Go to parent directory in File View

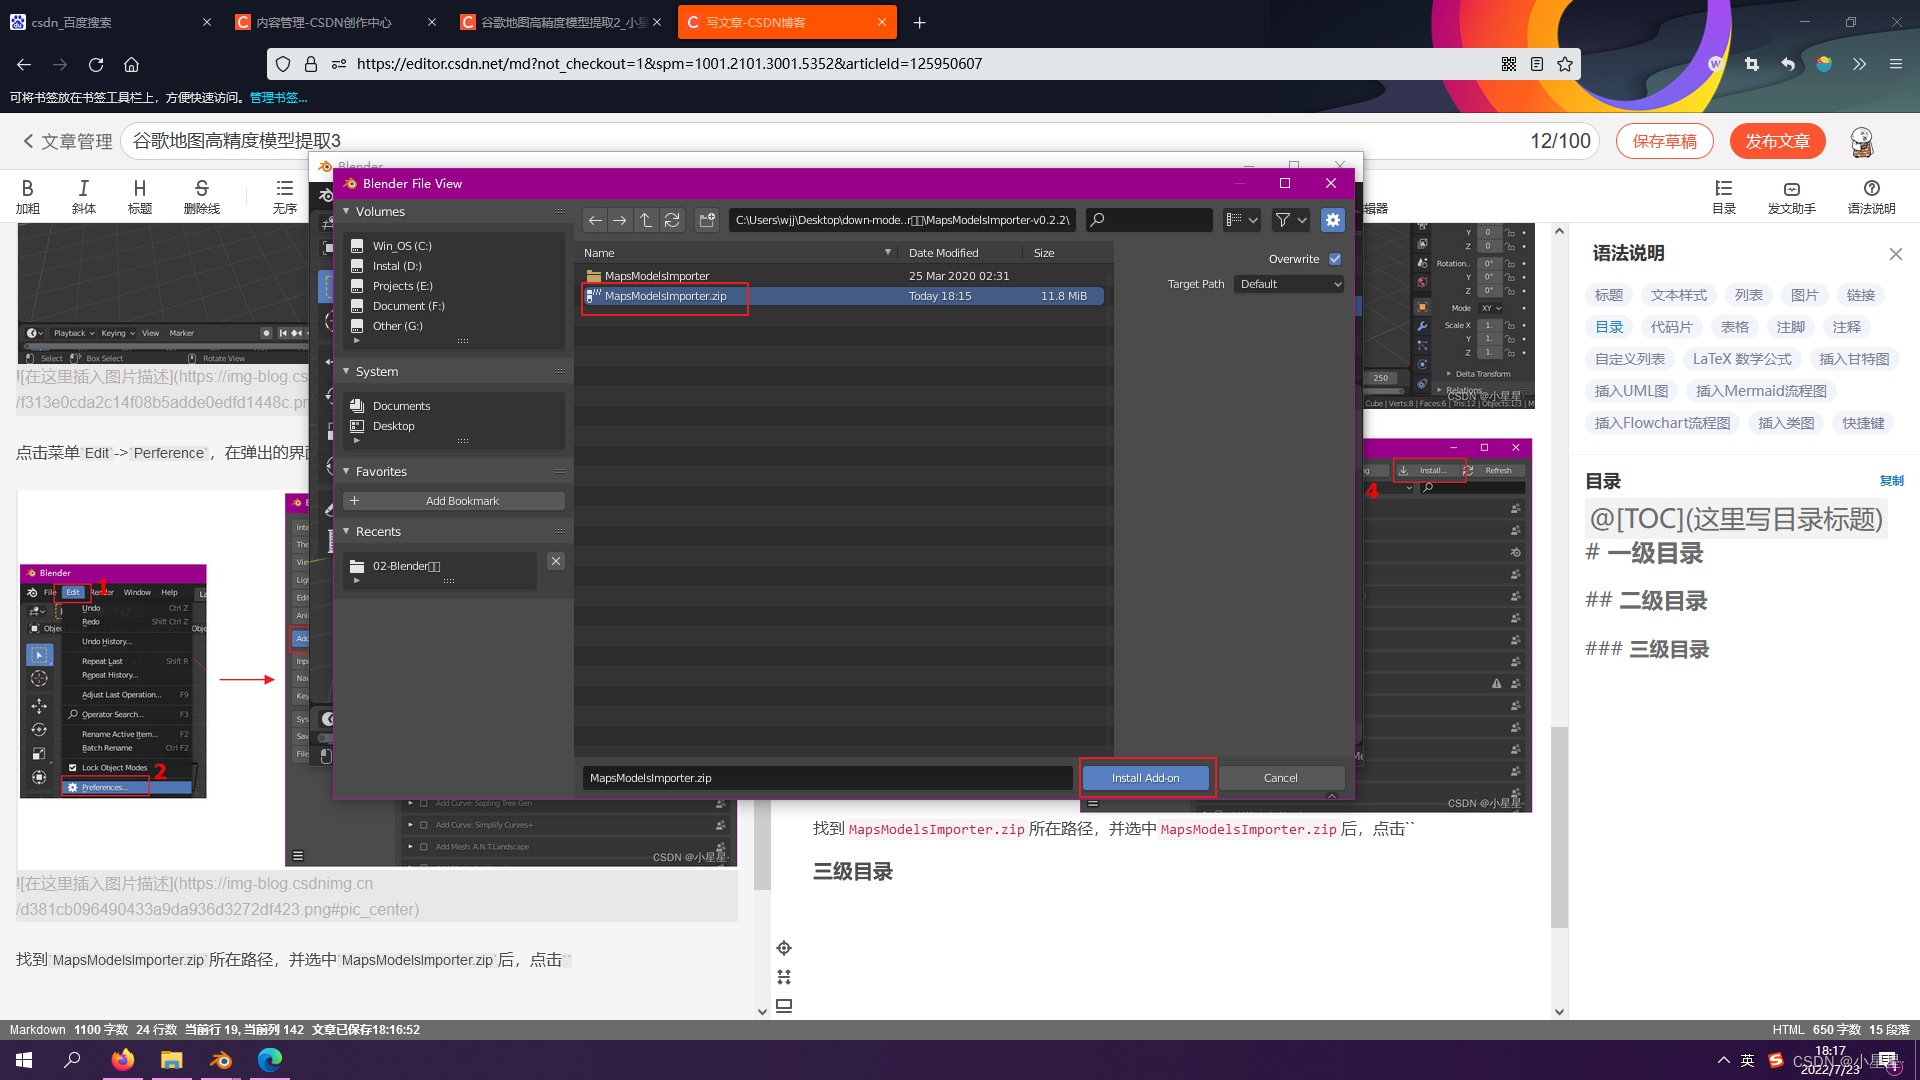pos(646,220)
